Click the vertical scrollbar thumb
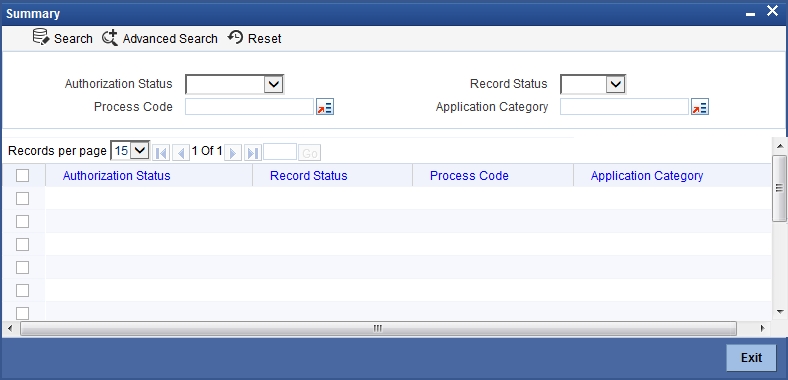The height and width of the screenshot is (380, 788). (780, 188)
